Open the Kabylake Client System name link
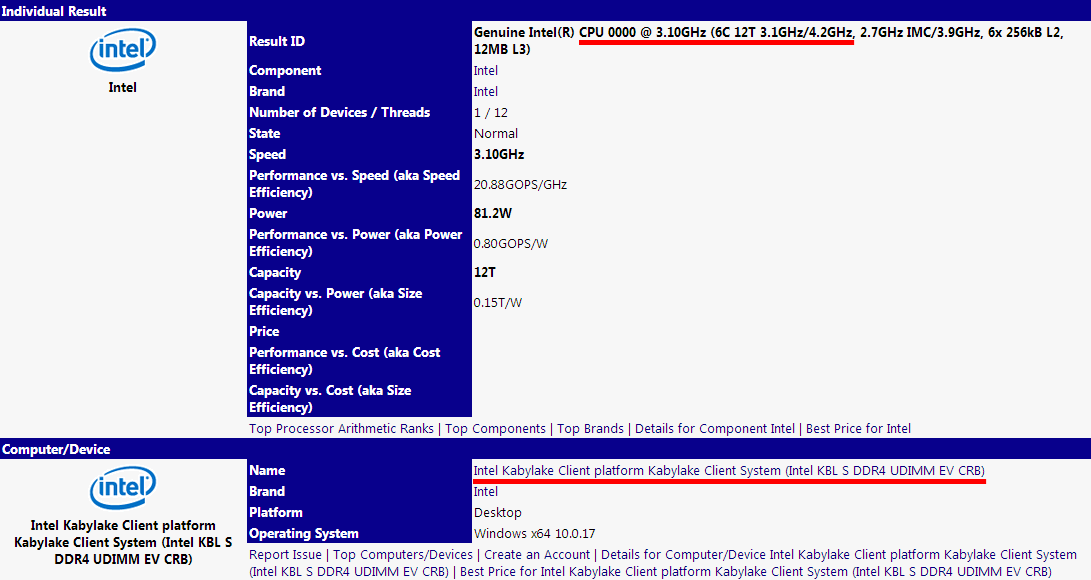Screen dimensions: 1091x580 729,471
